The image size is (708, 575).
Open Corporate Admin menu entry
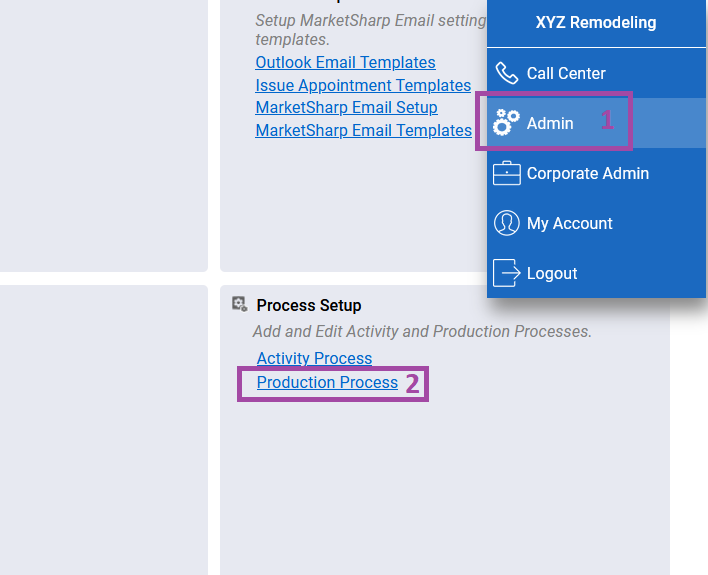[x=596, y=173]
